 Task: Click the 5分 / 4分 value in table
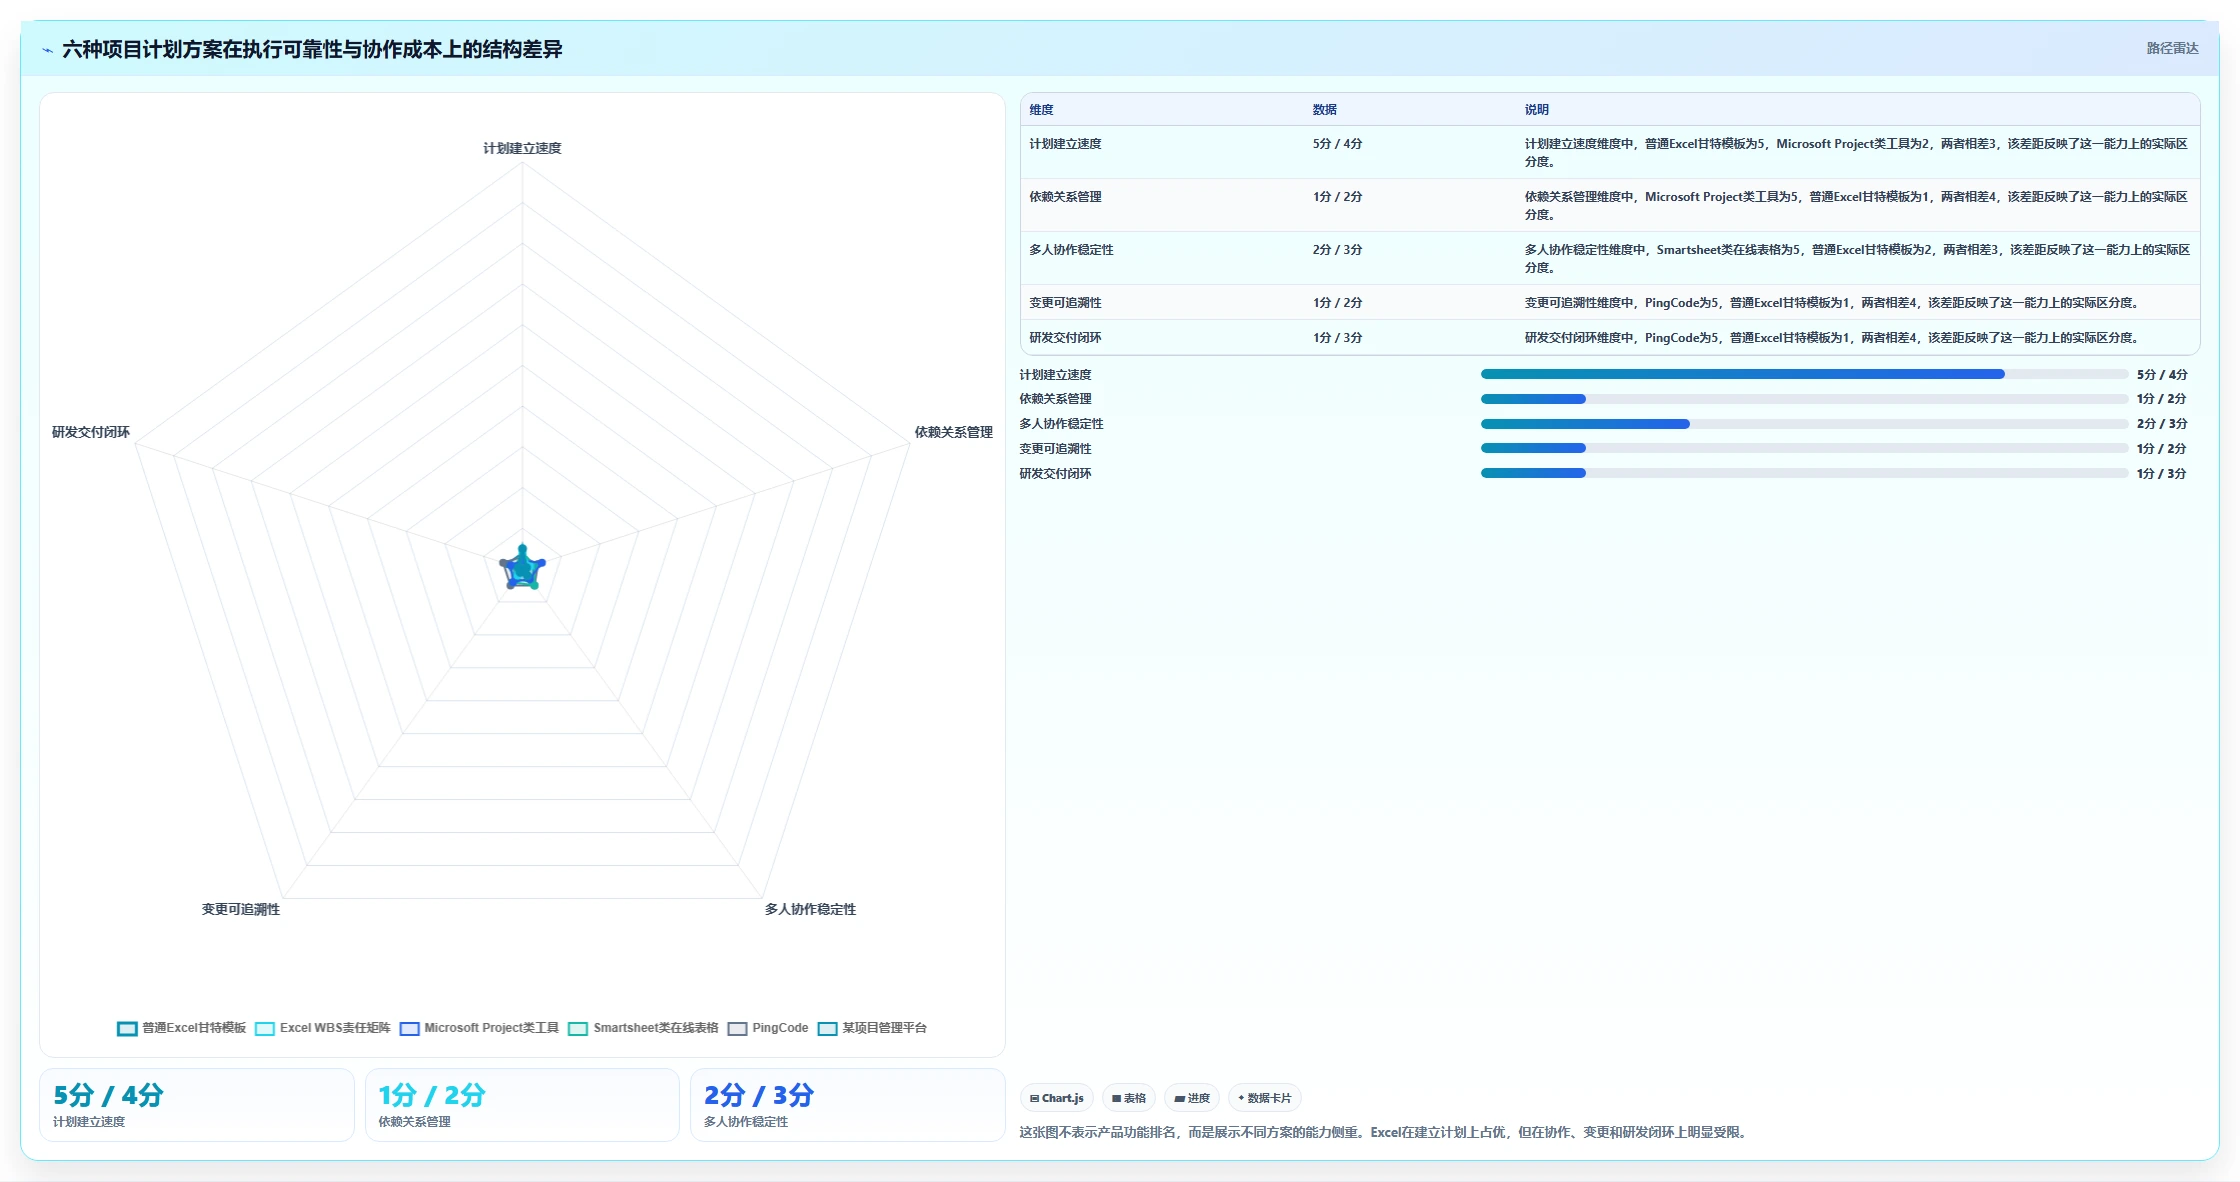point(1337,144)
